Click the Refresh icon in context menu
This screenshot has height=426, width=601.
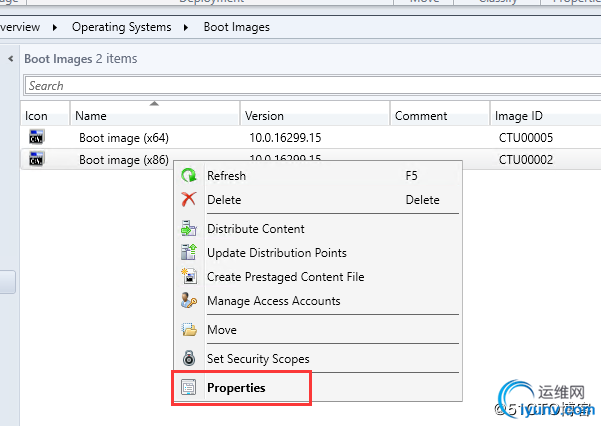click(x=189, y=176)
